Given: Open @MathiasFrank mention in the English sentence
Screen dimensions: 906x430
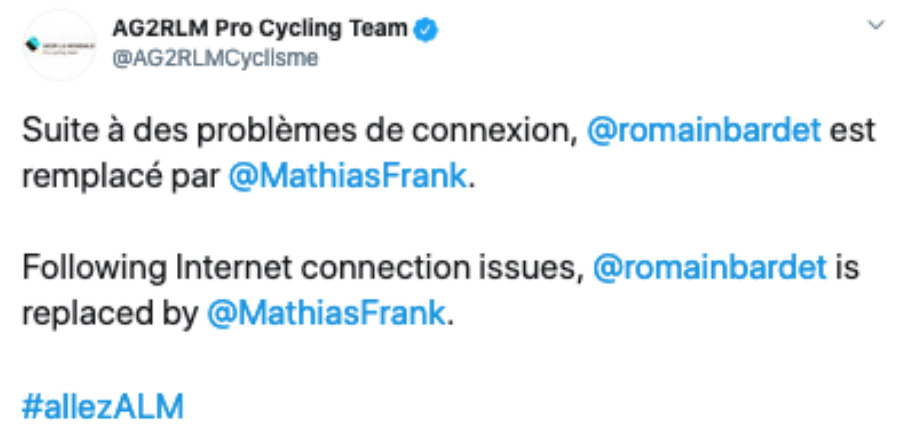Looking at the screenshot, I should coord(325,312).
